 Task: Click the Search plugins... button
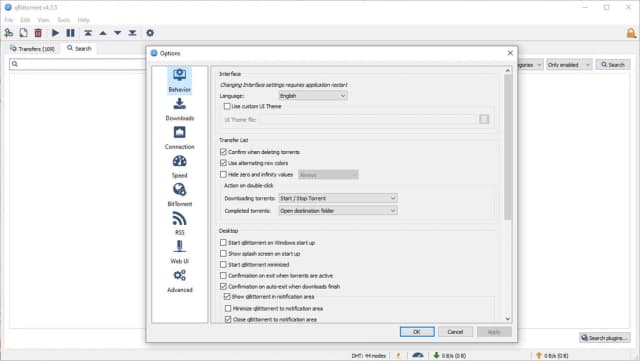pyautogui.click(x=604, y=338)
